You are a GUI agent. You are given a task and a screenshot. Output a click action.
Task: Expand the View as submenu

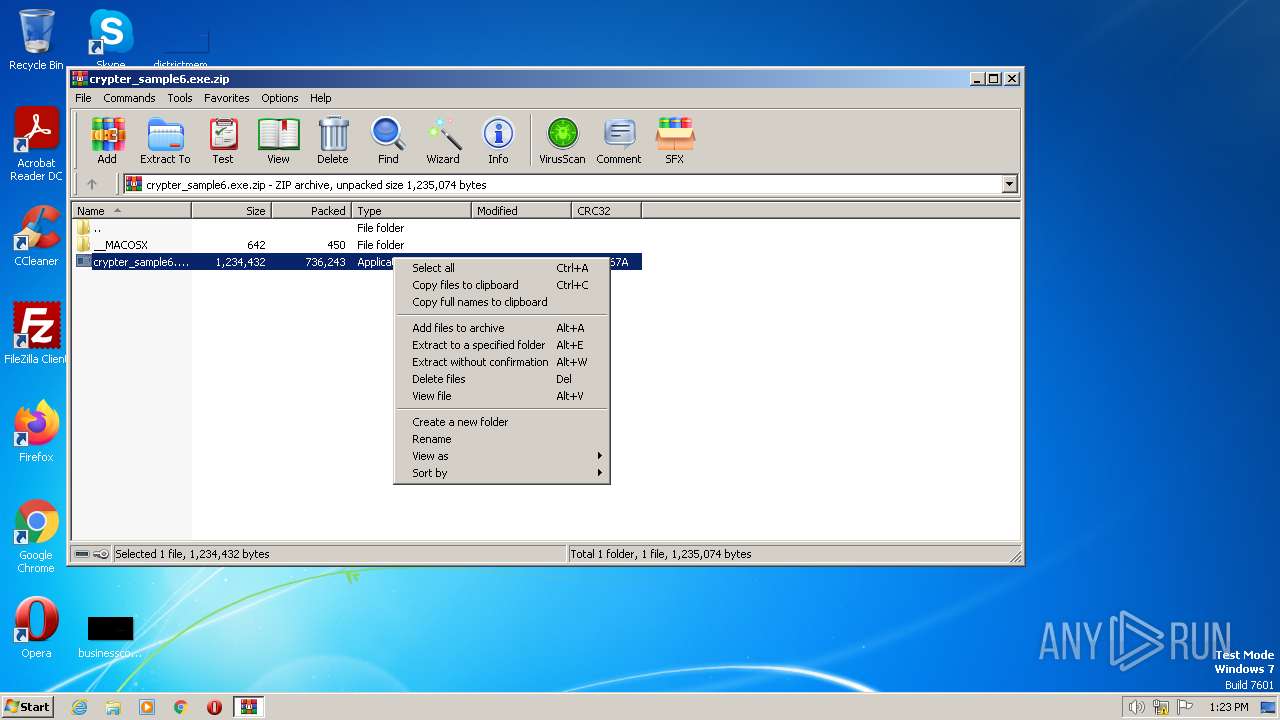click(502, 456)
